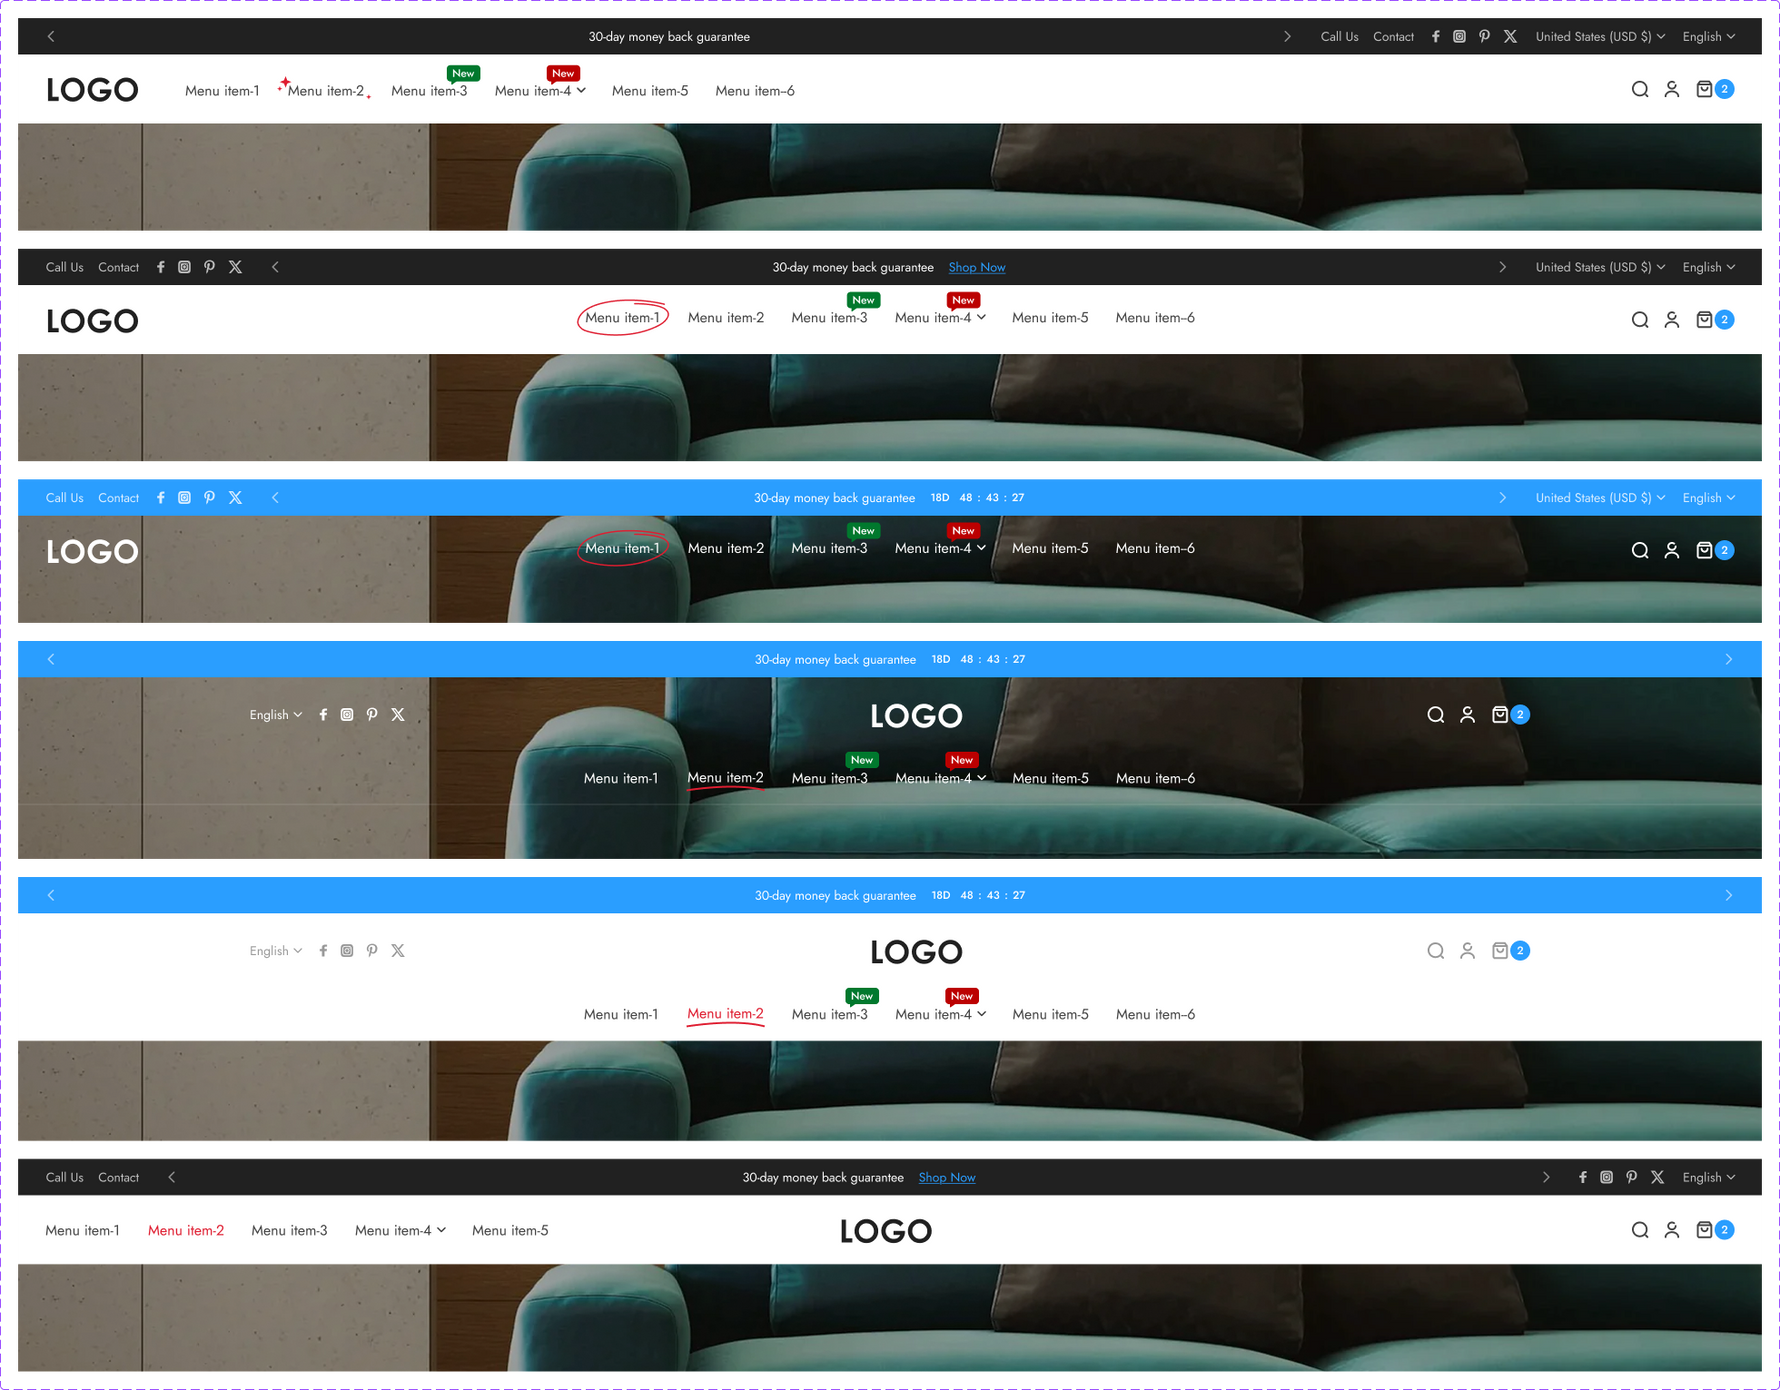Viewport: 1780px width, 1390px height.
Task: Open white English dropdown over sofa image
Action: [276, 715]
